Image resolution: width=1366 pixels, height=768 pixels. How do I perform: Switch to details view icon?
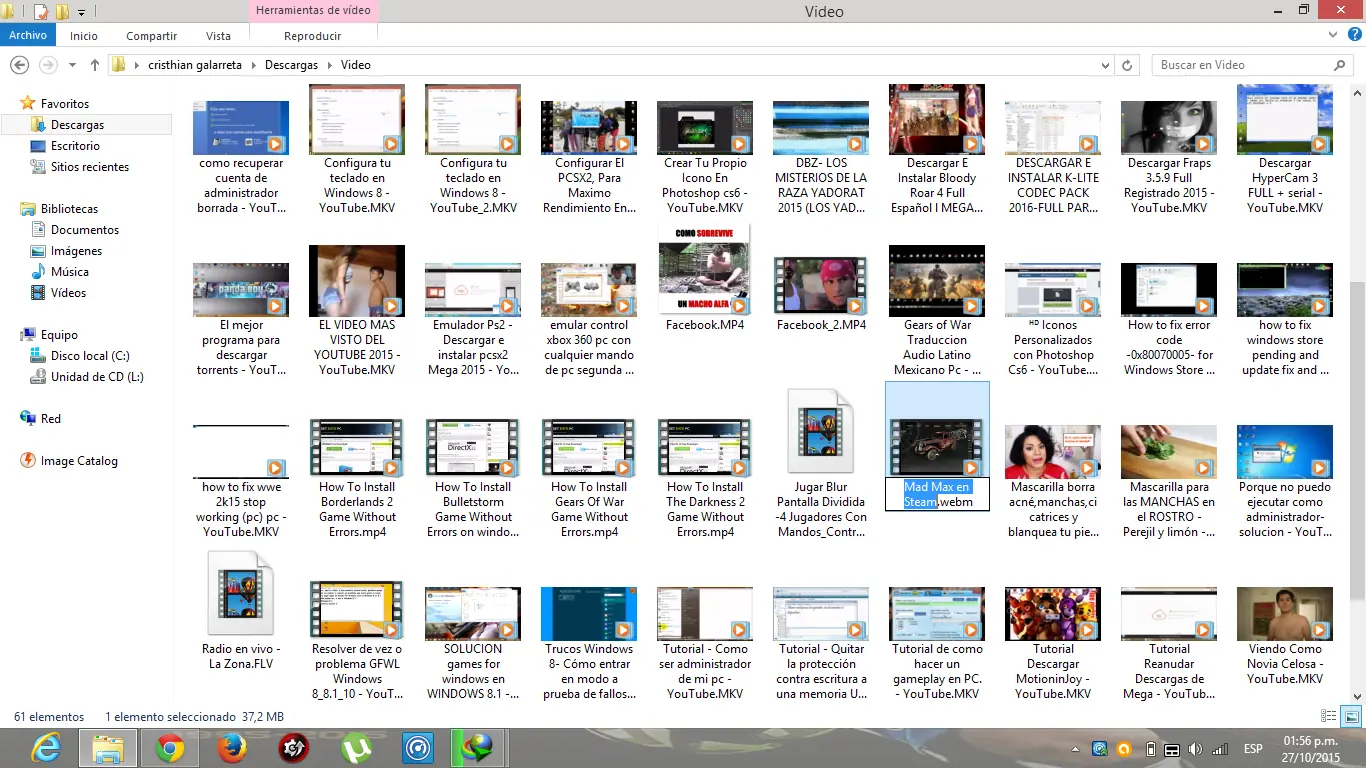(1329, 716)
